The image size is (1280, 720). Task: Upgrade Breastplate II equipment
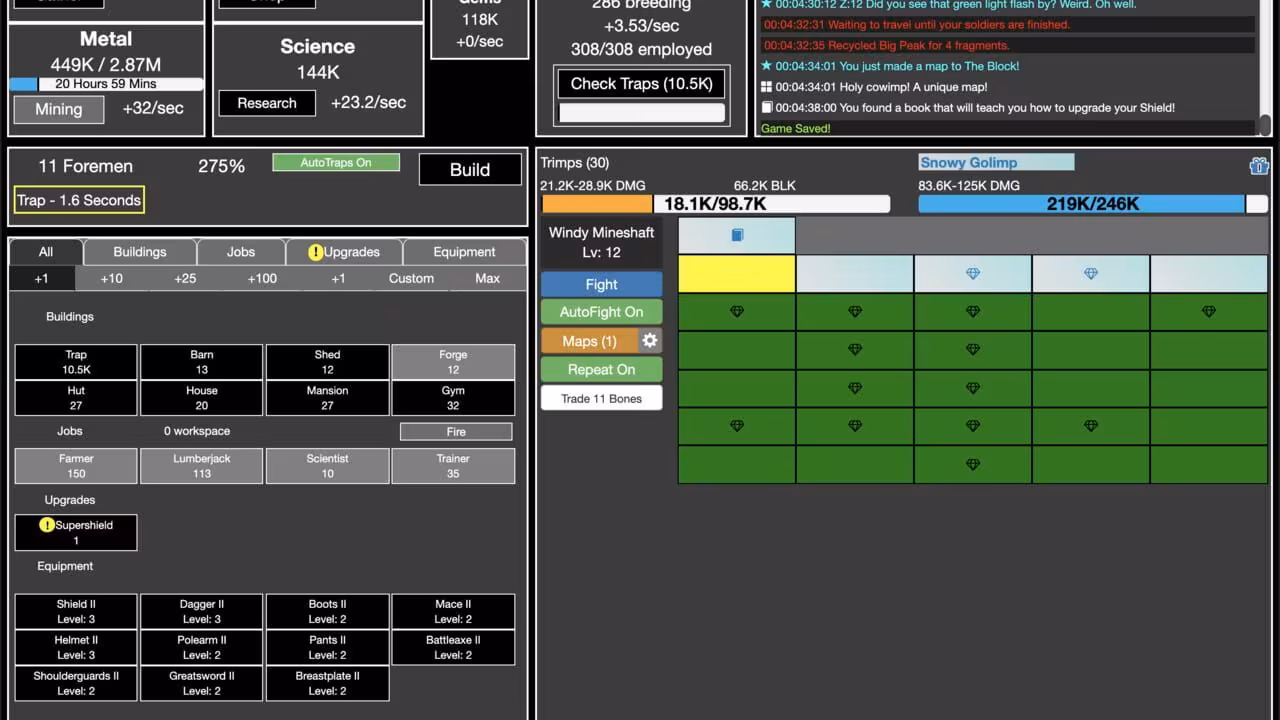pos(327,683)
